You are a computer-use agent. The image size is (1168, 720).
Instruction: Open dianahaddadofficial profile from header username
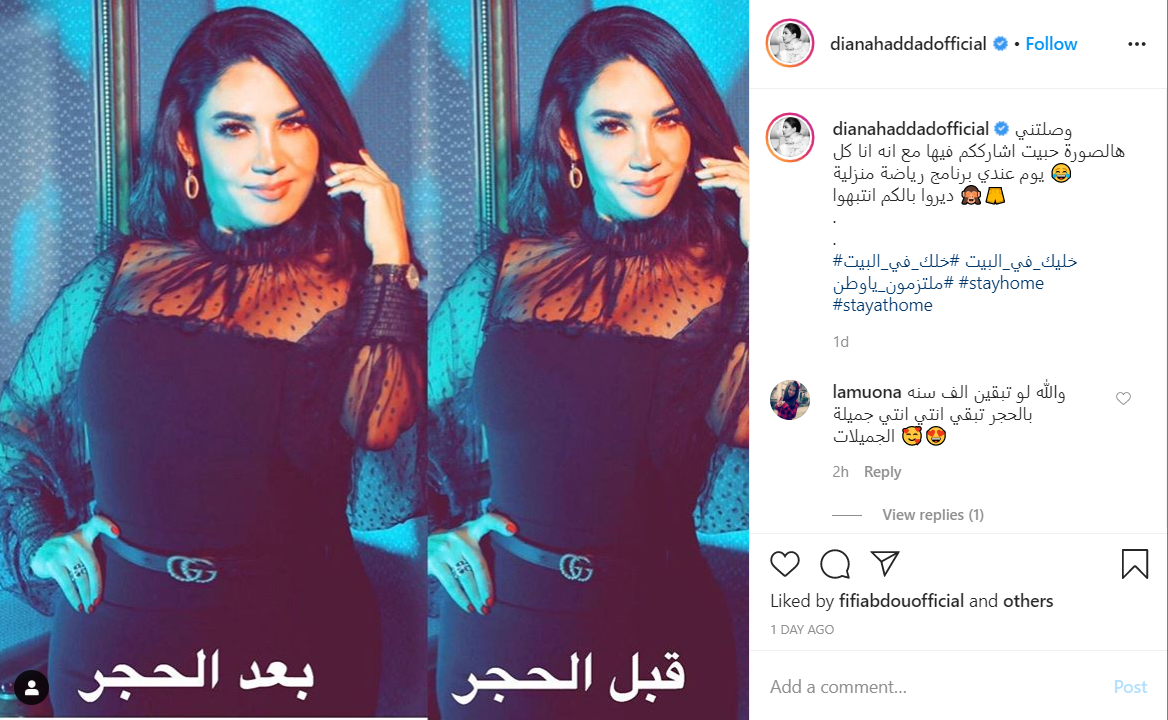[908, 44]
